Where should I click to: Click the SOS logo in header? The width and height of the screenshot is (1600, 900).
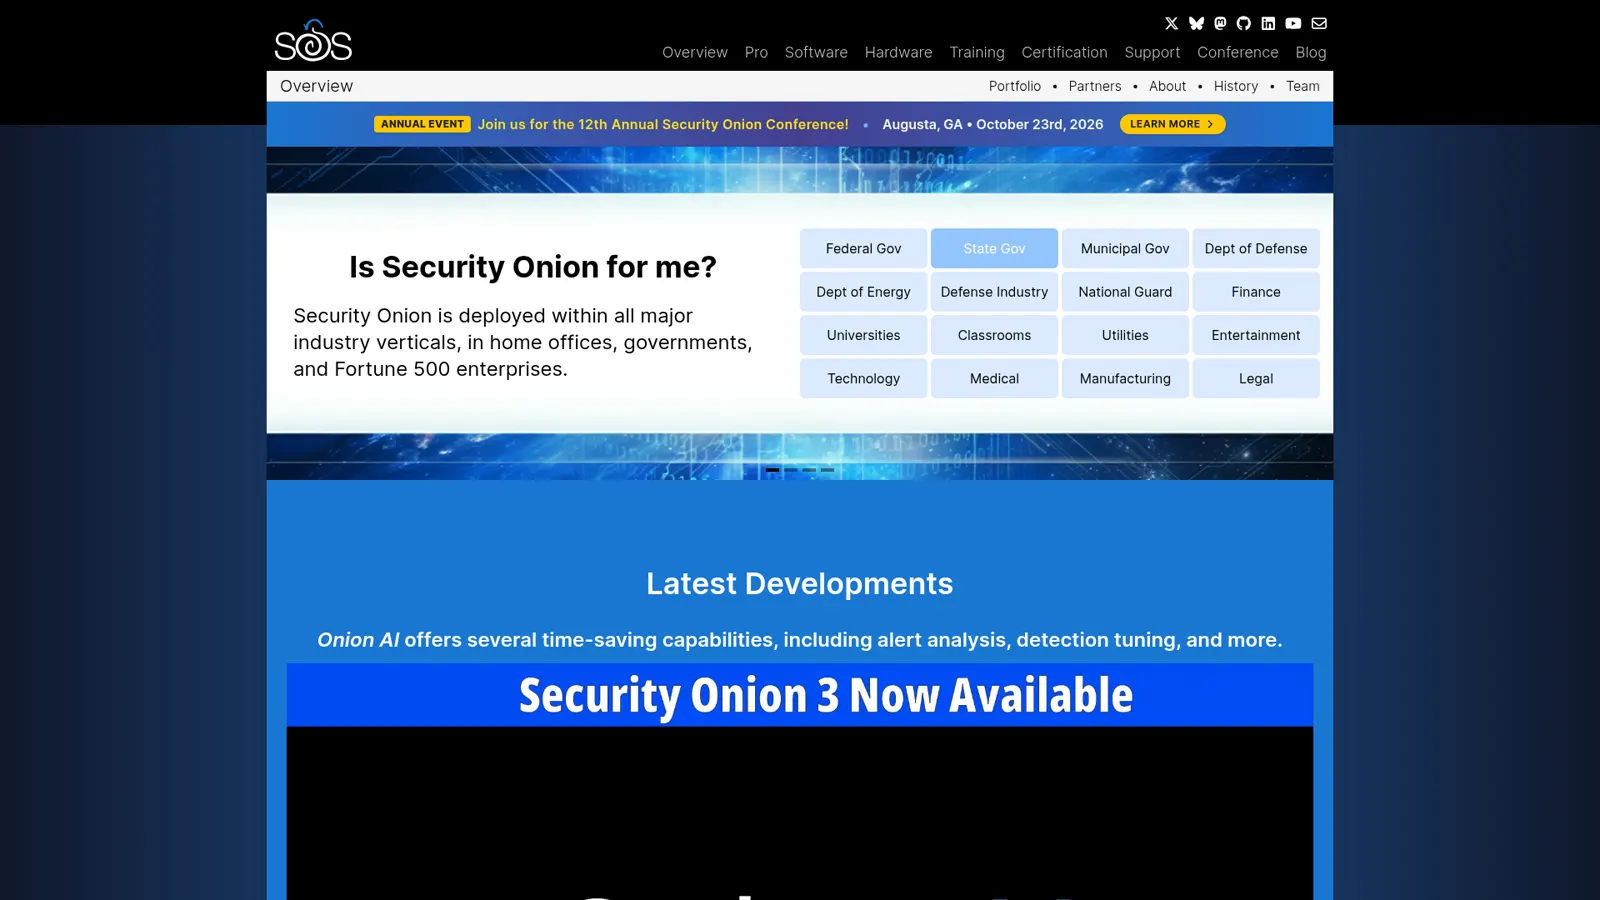tap(313, 41)
